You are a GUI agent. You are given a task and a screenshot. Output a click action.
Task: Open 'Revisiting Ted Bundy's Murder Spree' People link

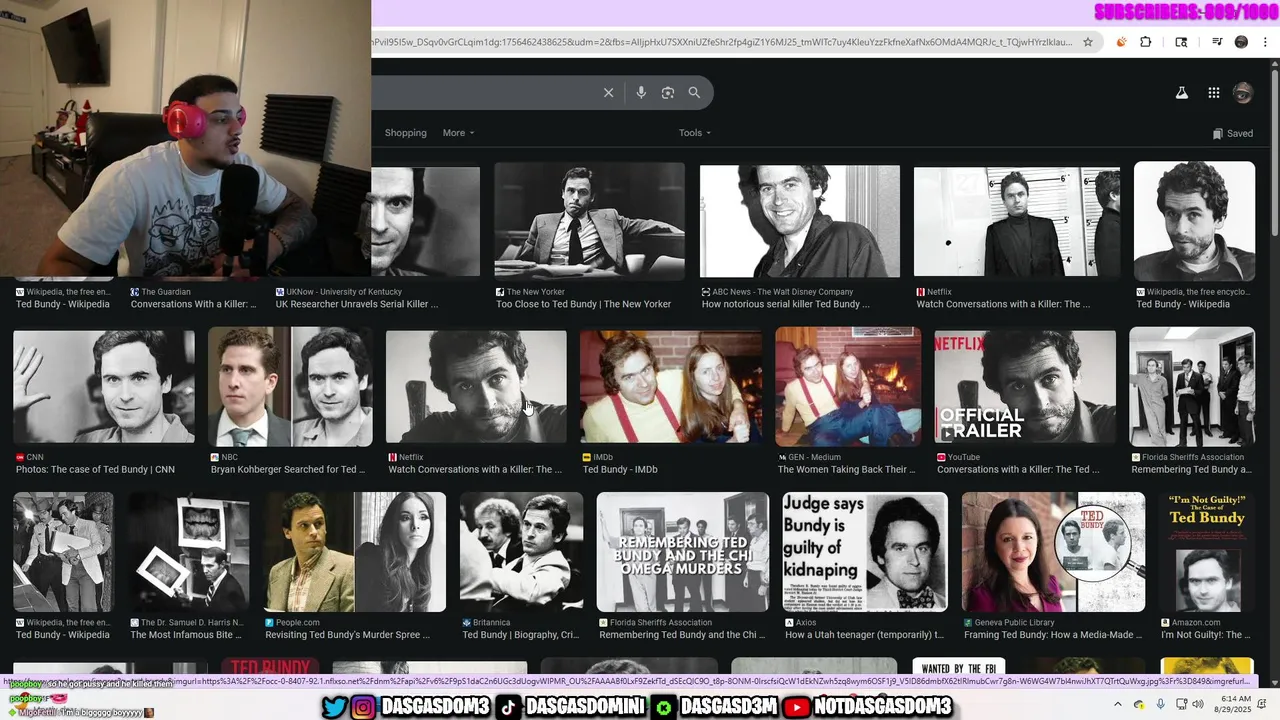[348, 635]
